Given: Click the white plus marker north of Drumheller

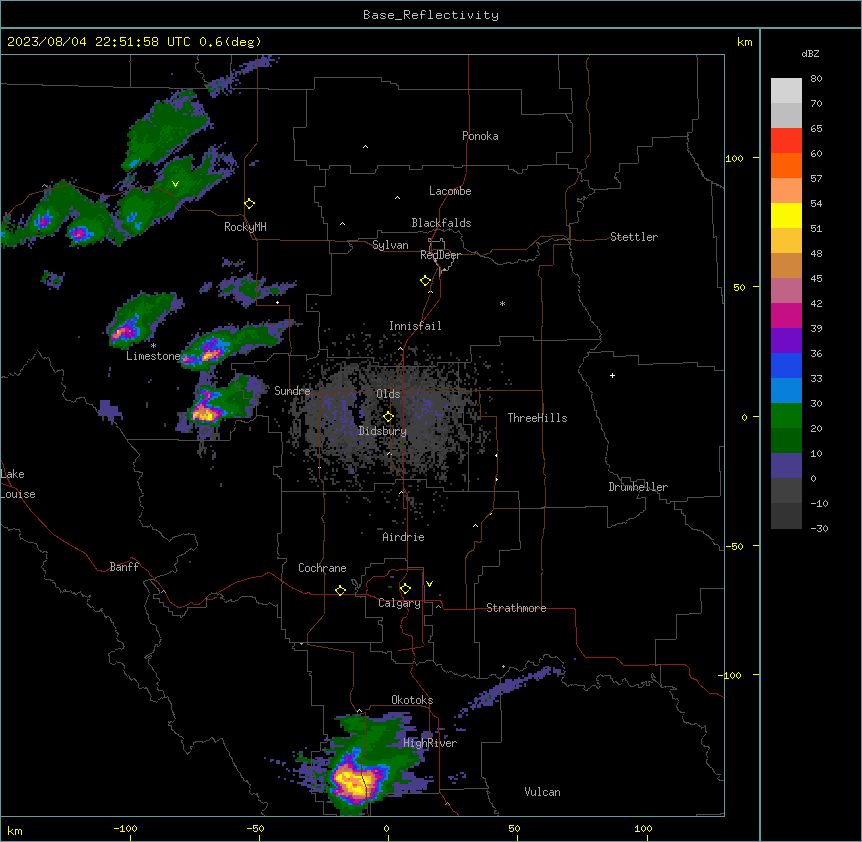Looking at the screenshot, I should pos(612,375).
